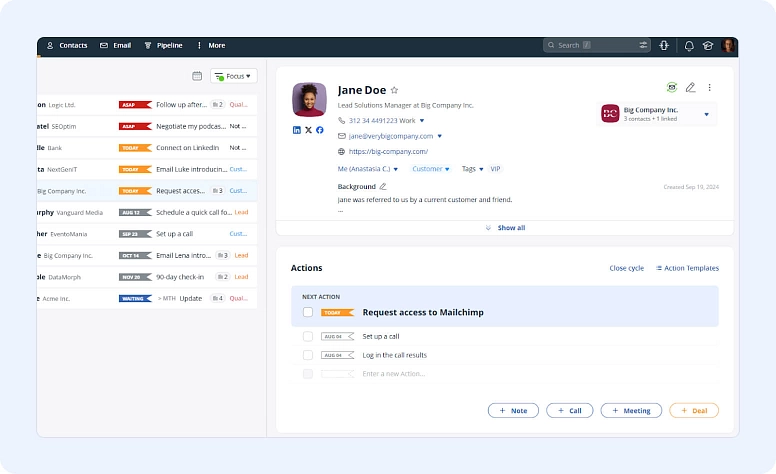
Task: Edit the Background note pencil icon
Action: (x=383, y=187)
